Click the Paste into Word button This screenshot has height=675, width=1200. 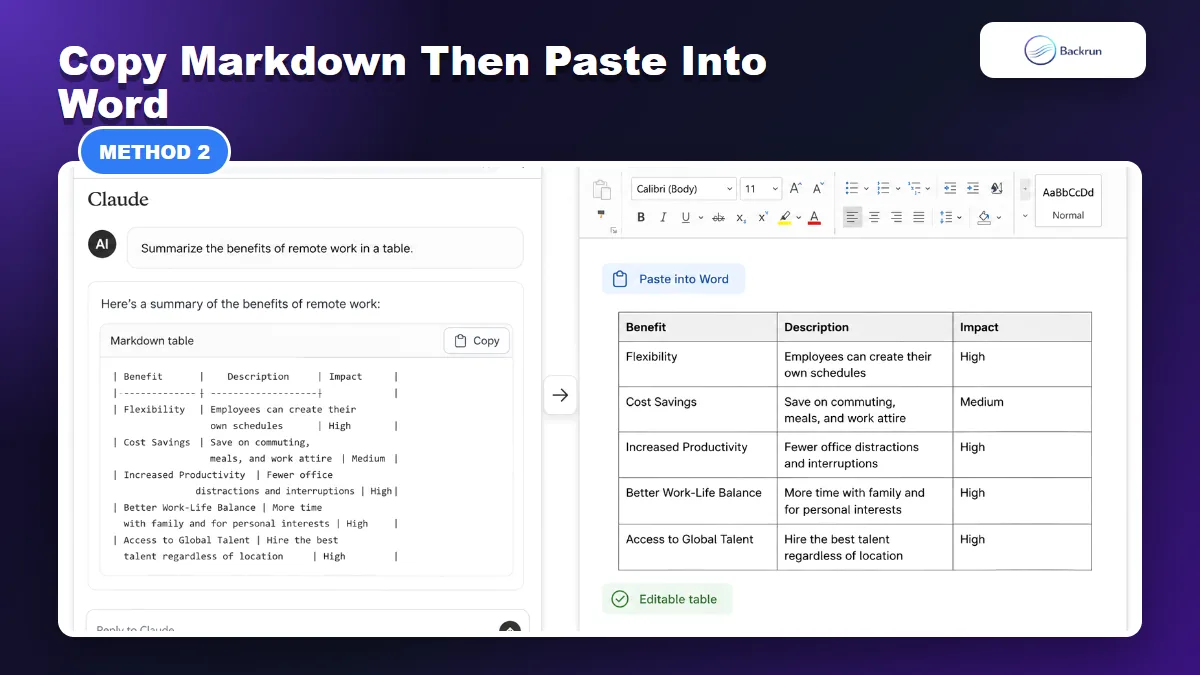[x=673, y=279]
